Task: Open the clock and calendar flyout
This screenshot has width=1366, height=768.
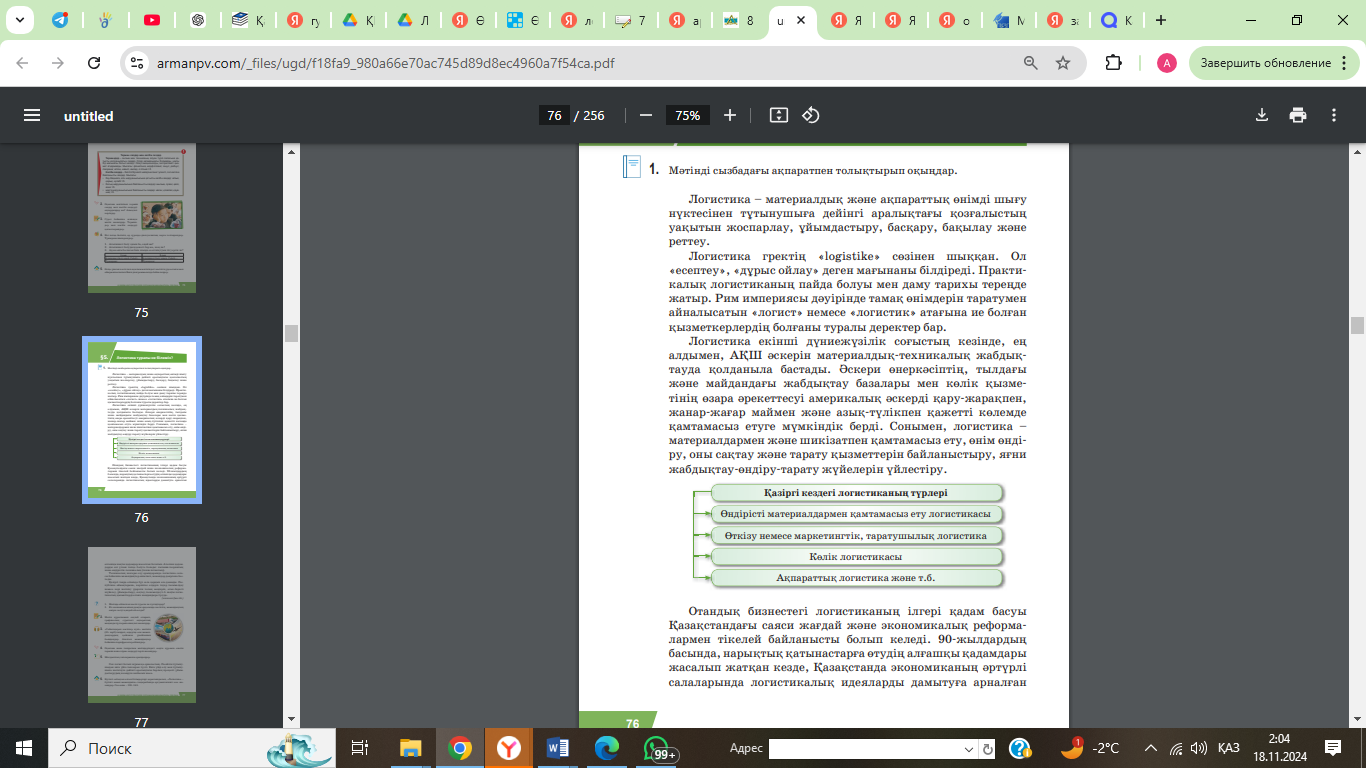Action: pos(1279,748)
